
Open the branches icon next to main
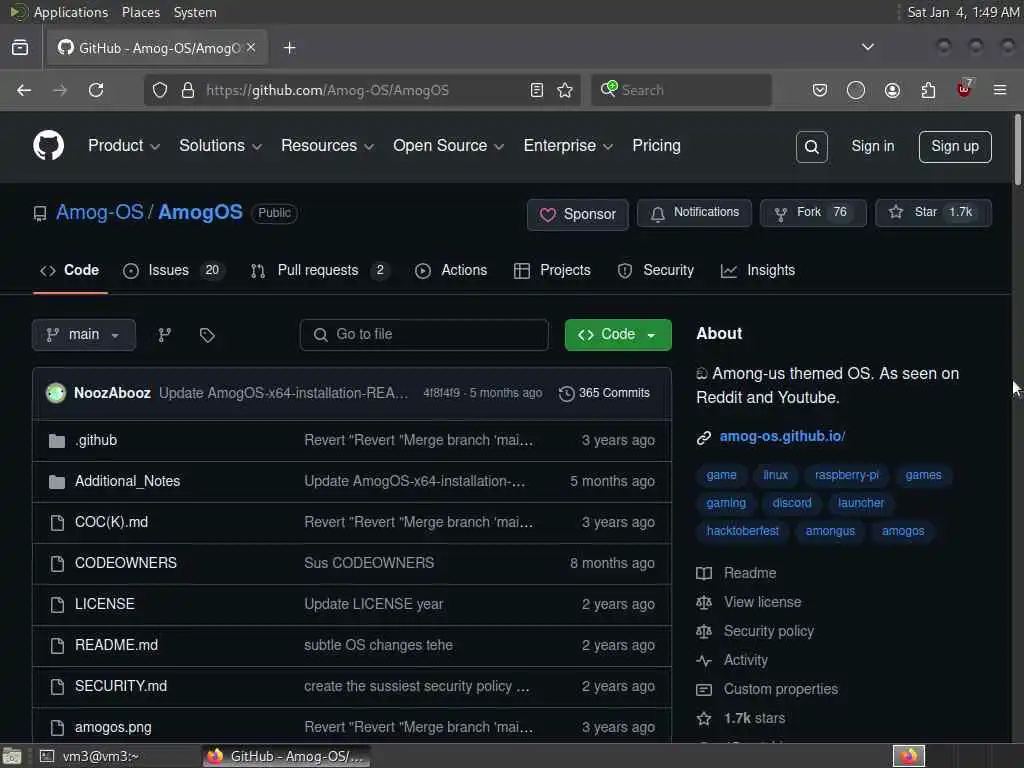coord(165,335)
